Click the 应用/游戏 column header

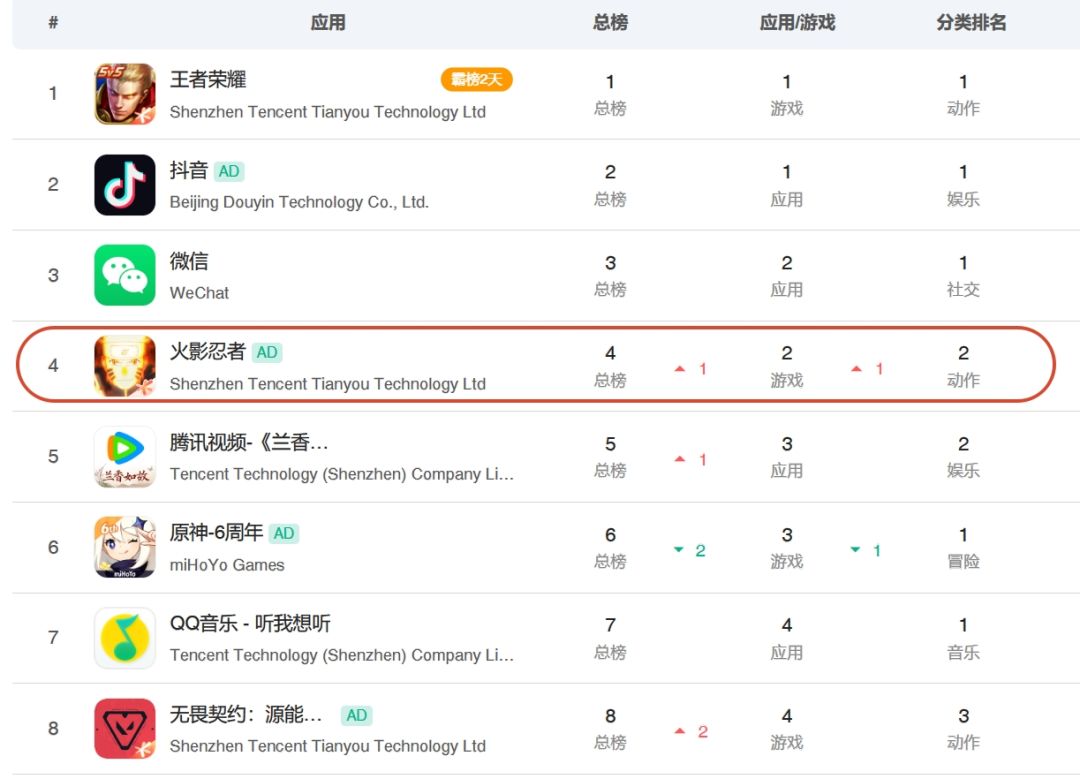tap(797, 23)
